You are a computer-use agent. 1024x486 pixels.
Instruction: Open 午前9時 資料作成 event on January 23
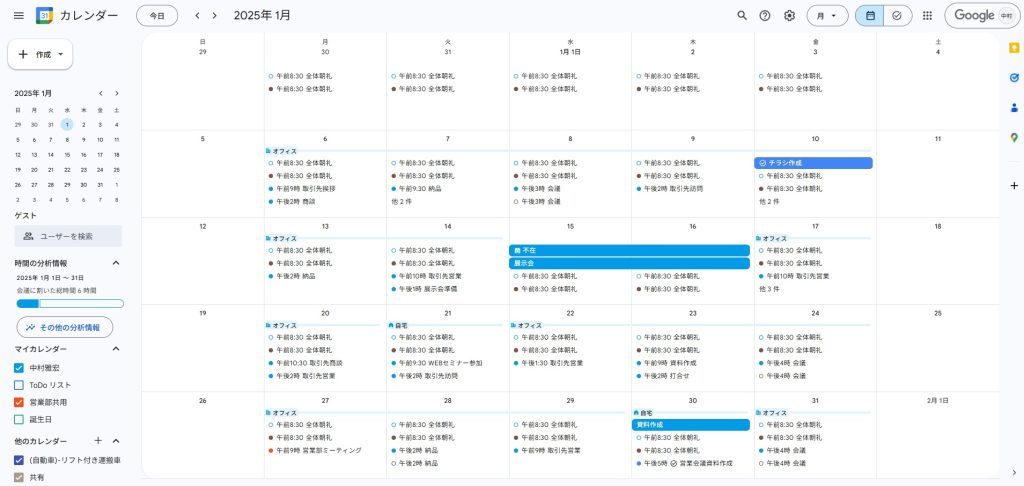tap(667, 363)
